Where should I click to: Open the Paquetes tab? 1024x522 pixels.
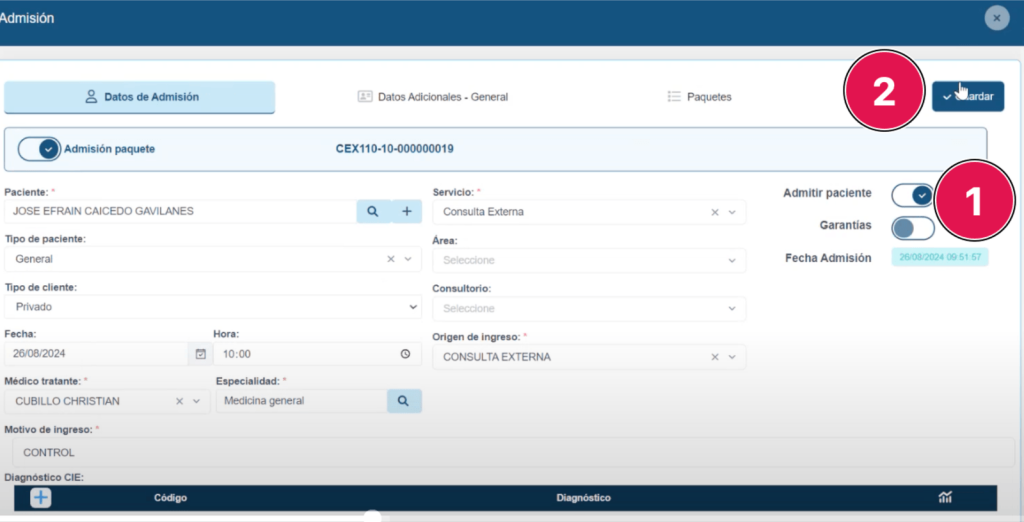click(699, 97)
